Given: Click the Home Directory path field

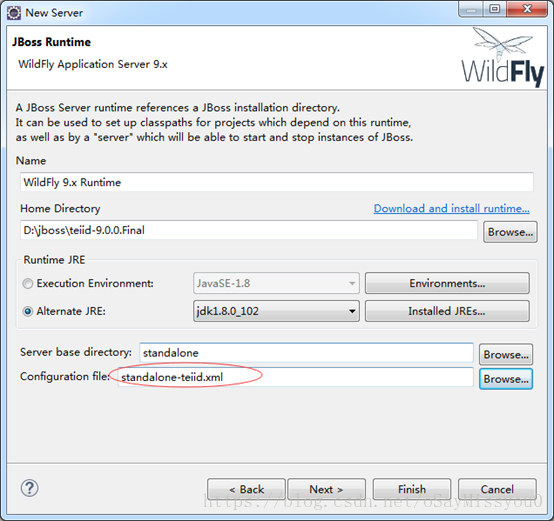Looking at the screenshot, I should click(x=249, y=230).
